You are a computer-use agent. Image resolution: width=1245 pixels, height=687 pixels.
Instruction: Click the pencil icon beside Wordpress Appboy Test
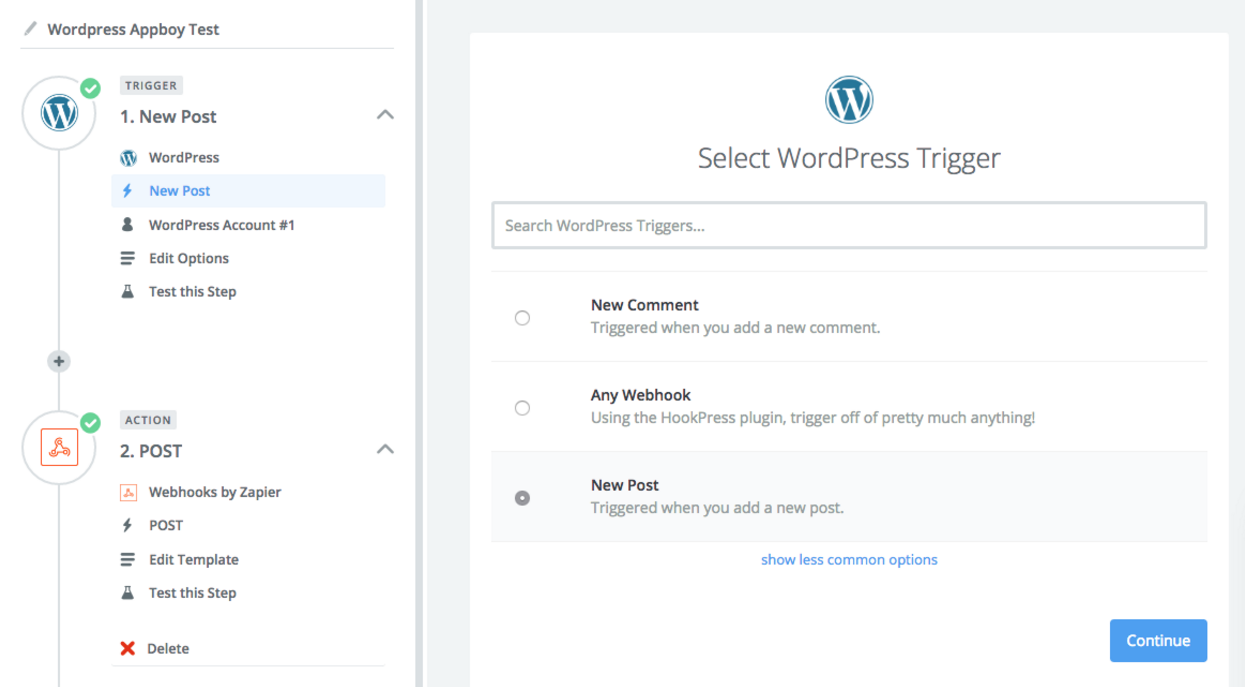click(29, 29)
